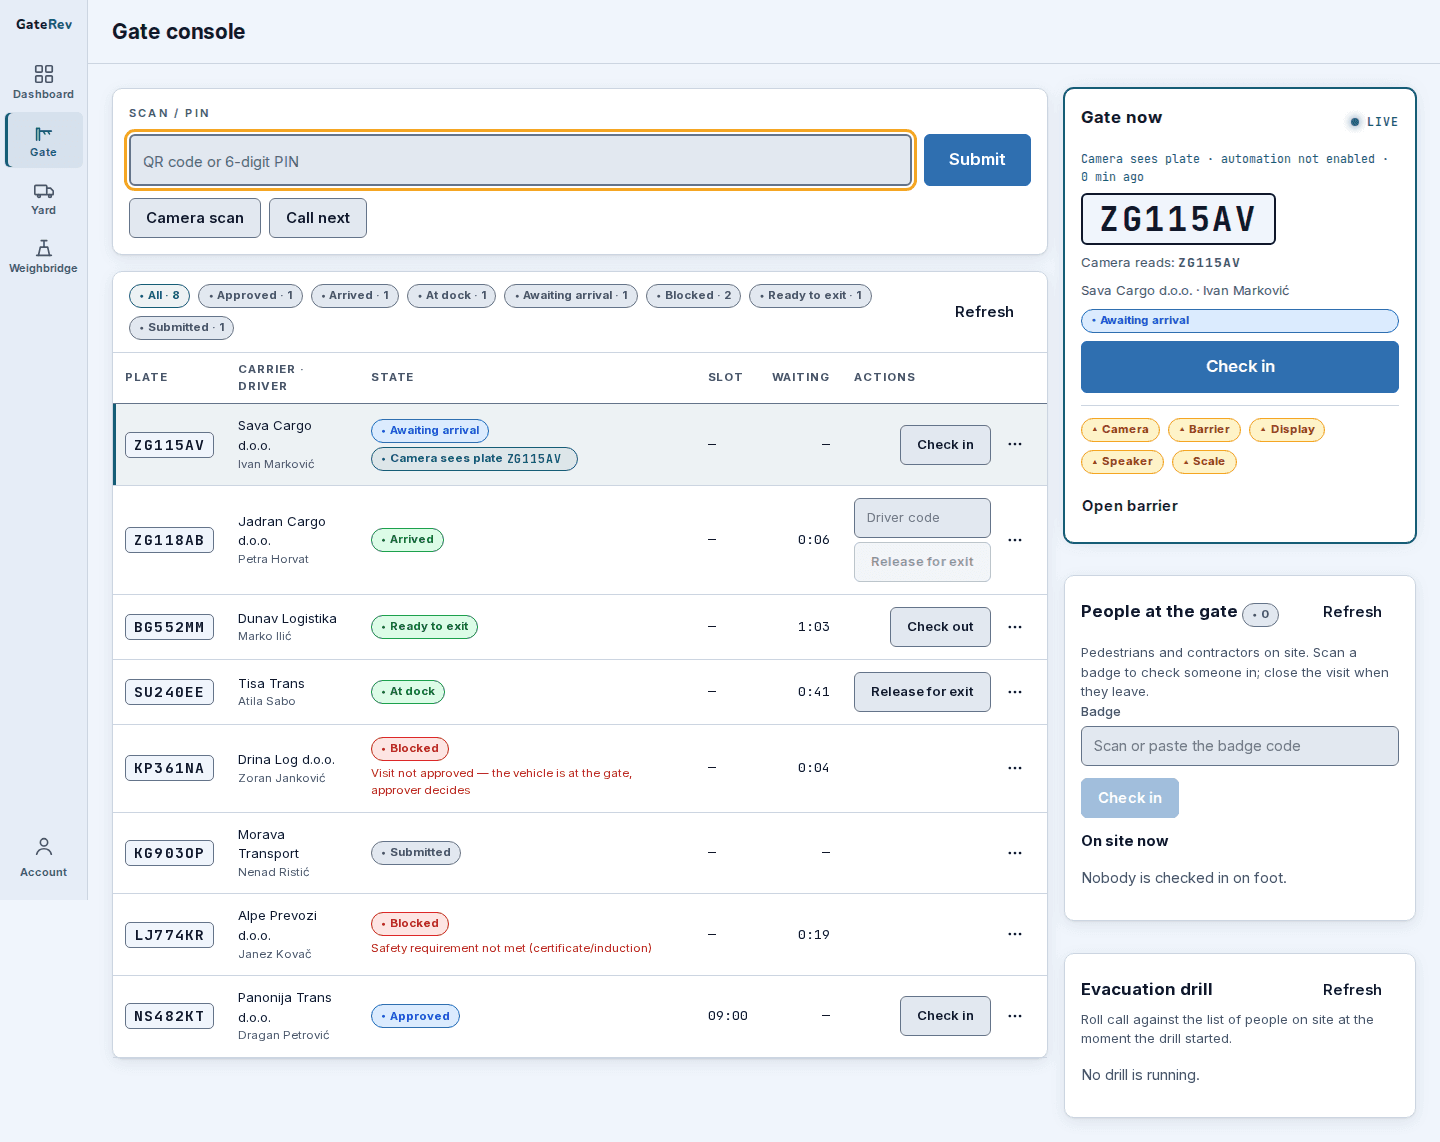Check out BG552MM vehicle
Screen dimensions: 1440x1142
point(940,627)
